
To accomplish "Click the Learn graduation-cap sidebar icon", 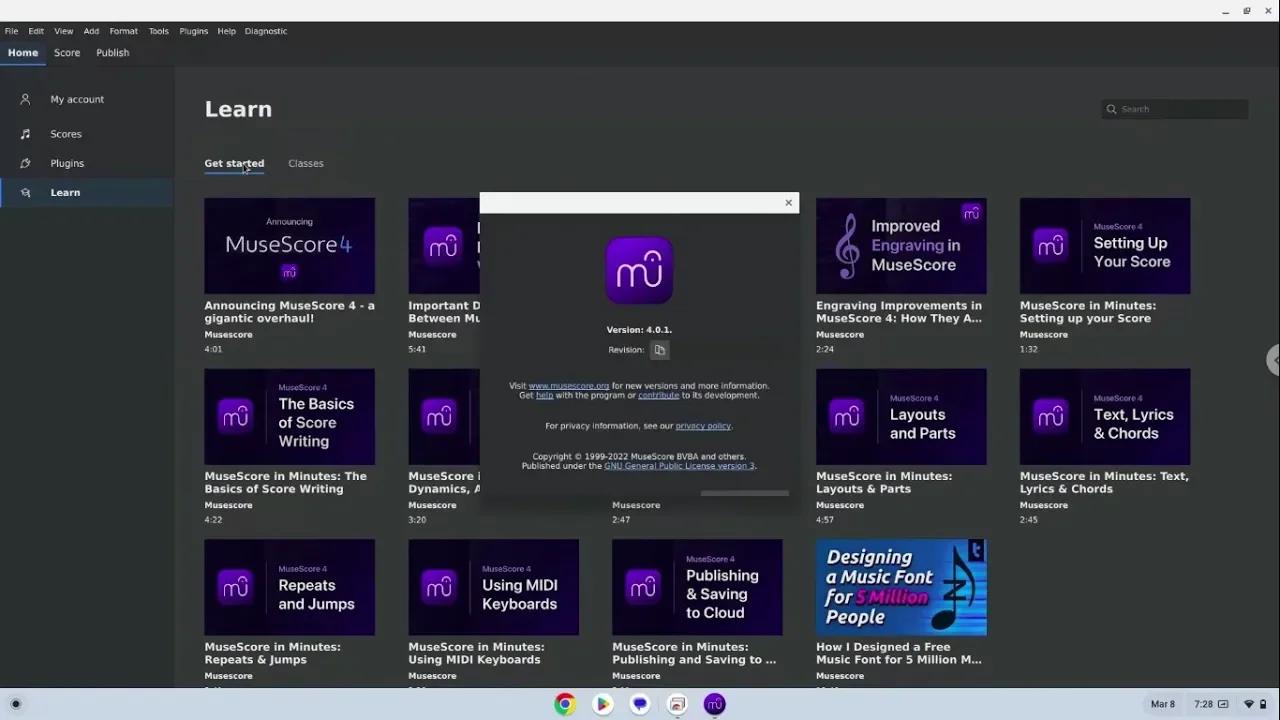I will (25, 192).
